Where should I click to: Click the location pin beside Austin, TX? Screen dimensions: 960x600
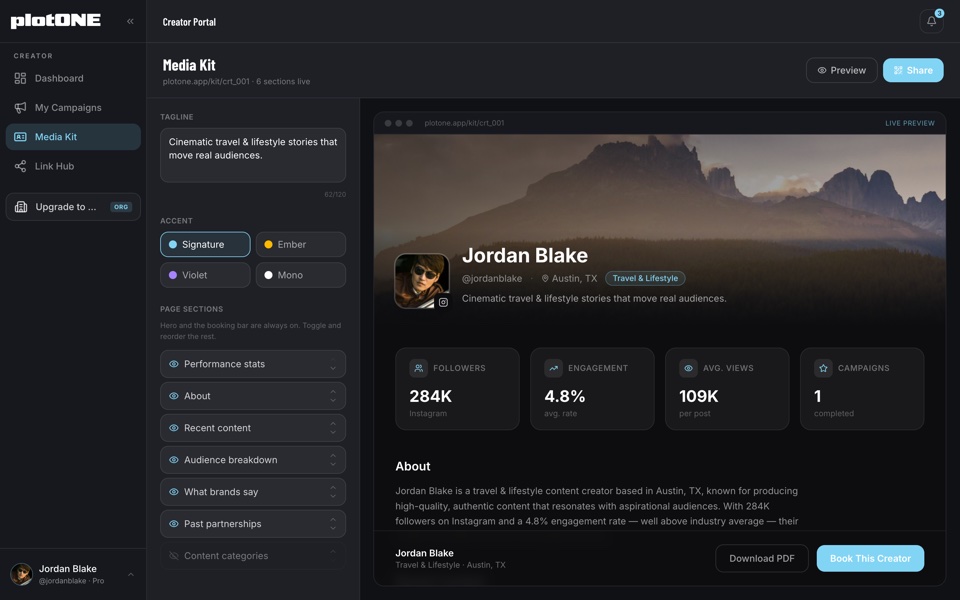545,279
